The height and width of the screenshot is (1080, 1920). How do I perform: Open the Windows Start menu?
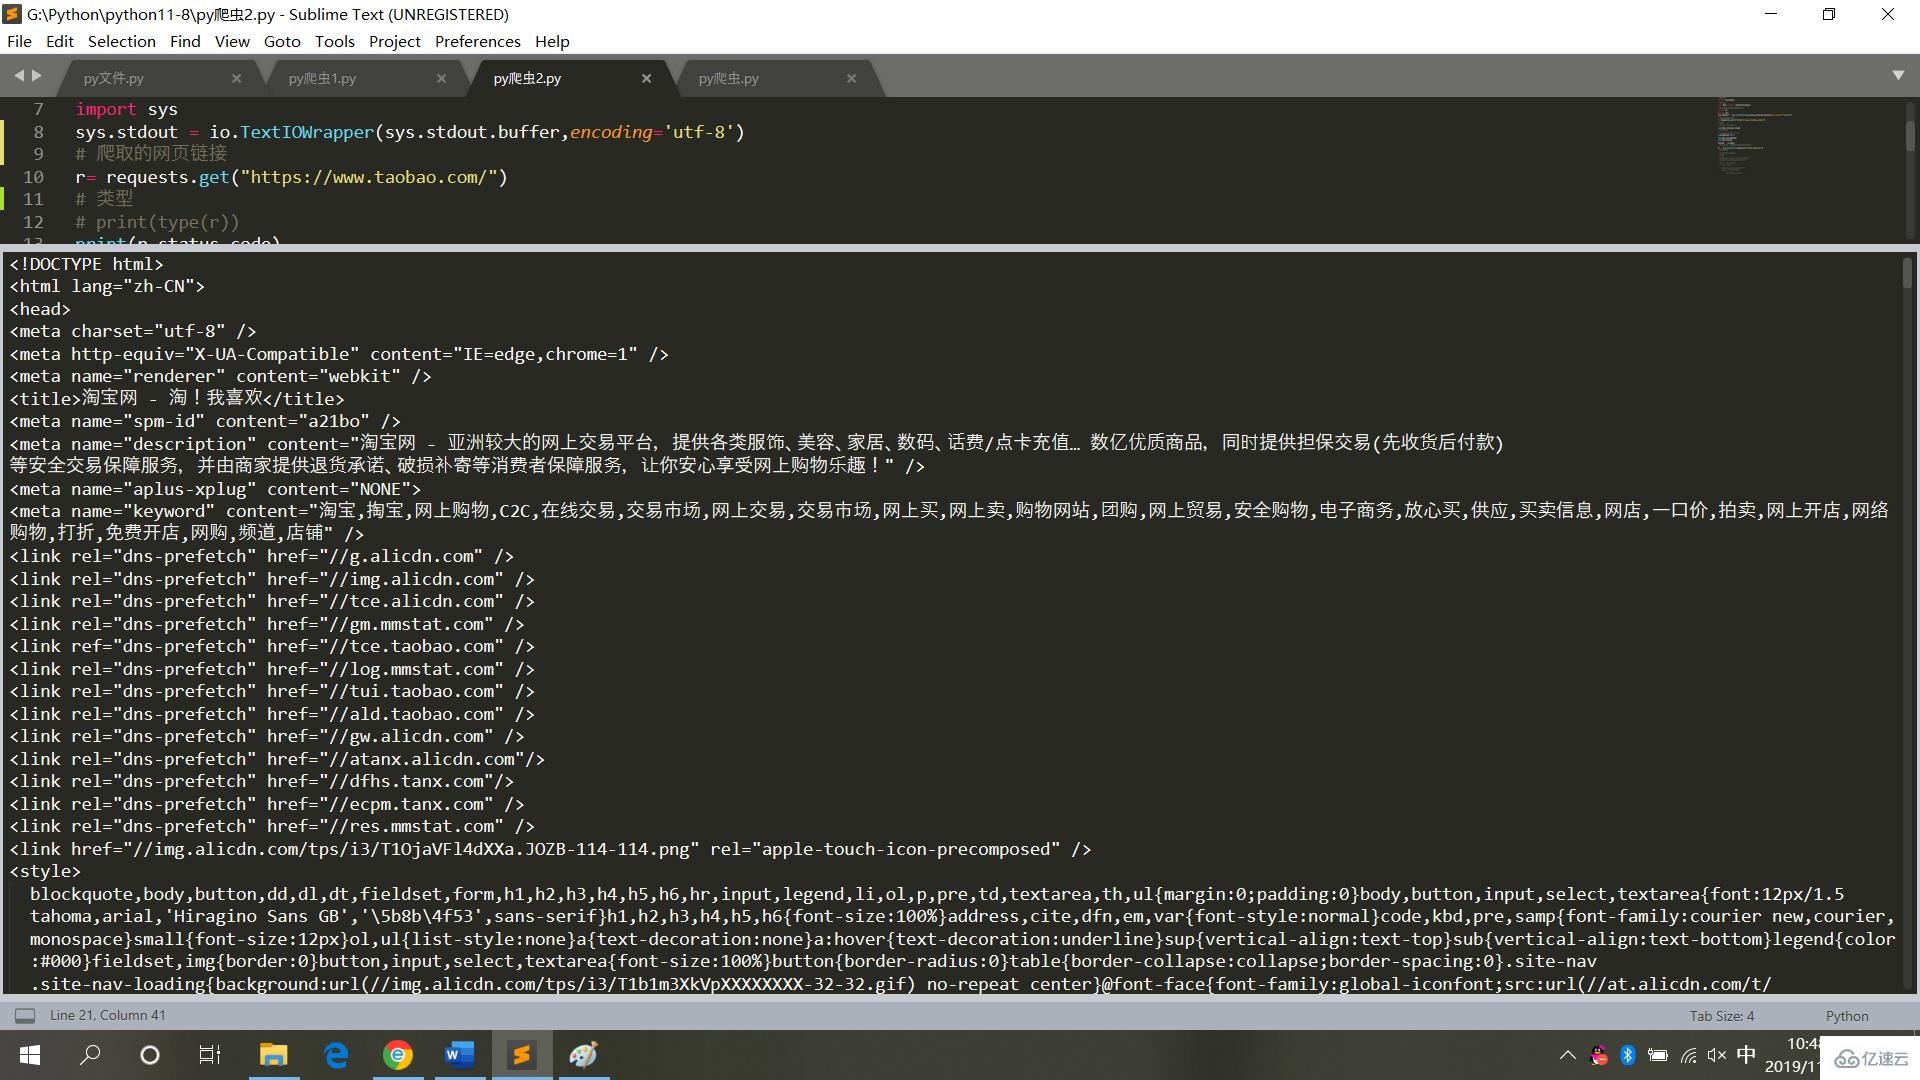point(30,1055)
